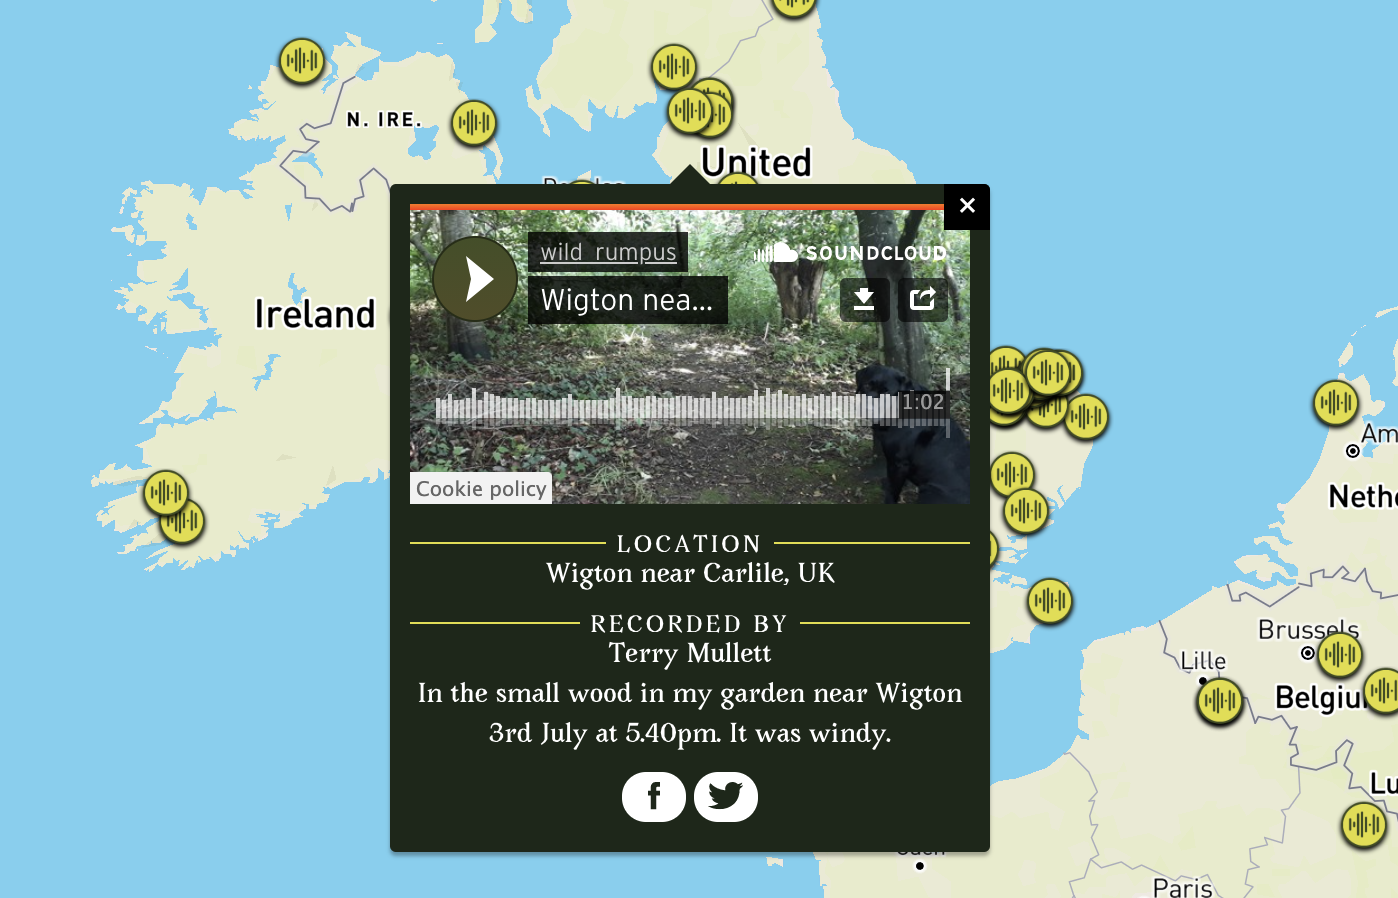Open the sound marker in southwest Ireland

(x=166, y=493)
